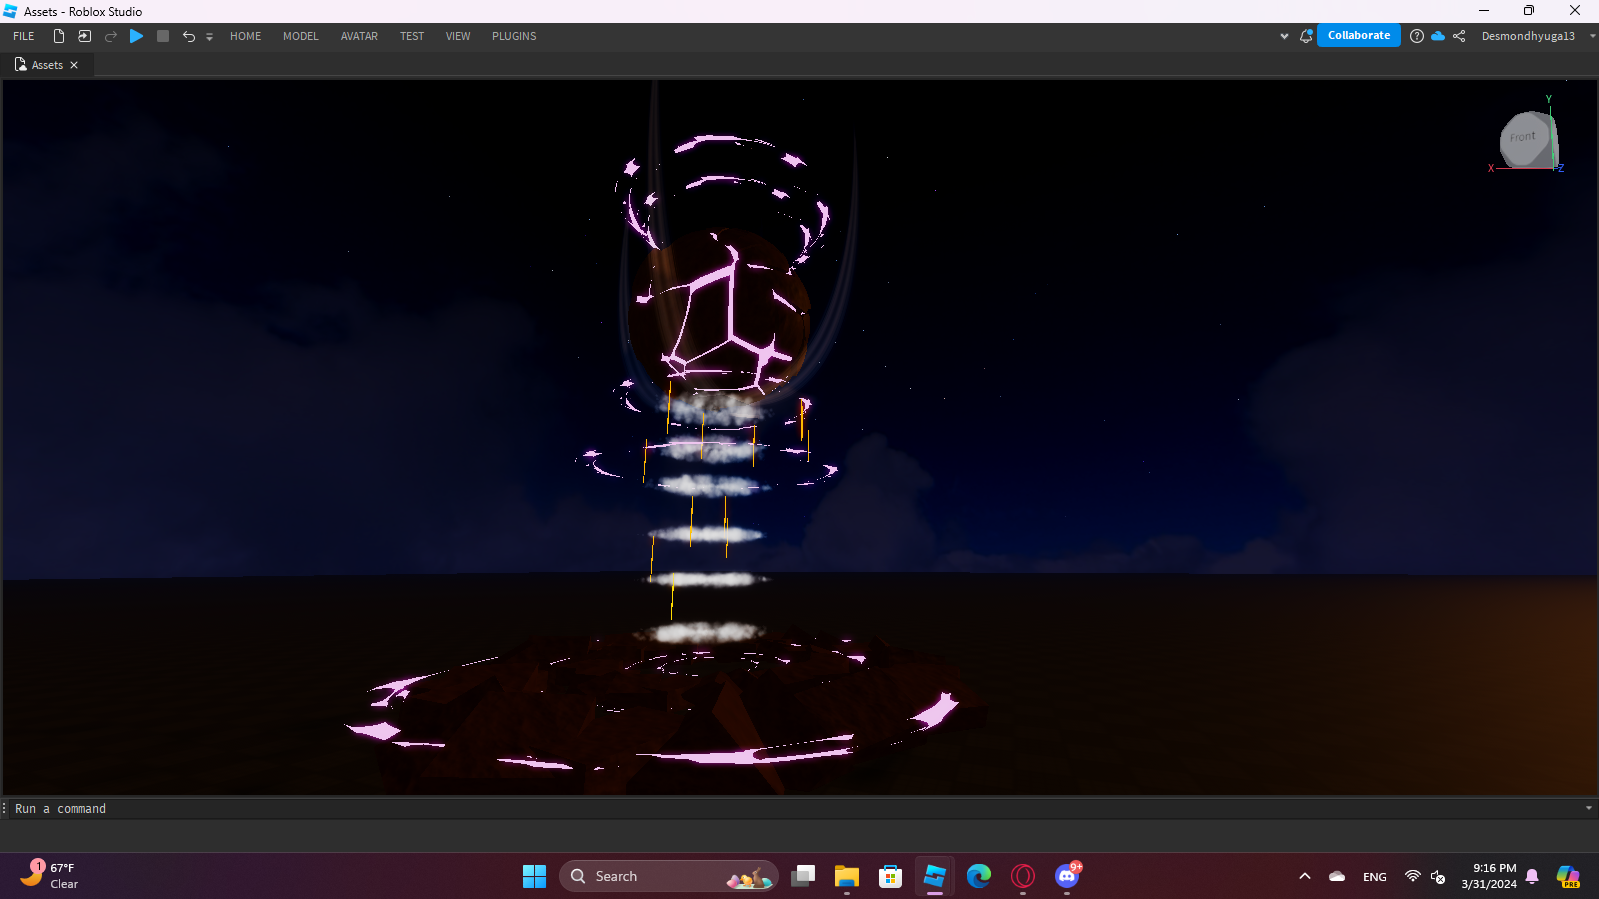Click ENG language indicator
The height and width of the screenshot is (899, 1599).
coord(1375,877)
